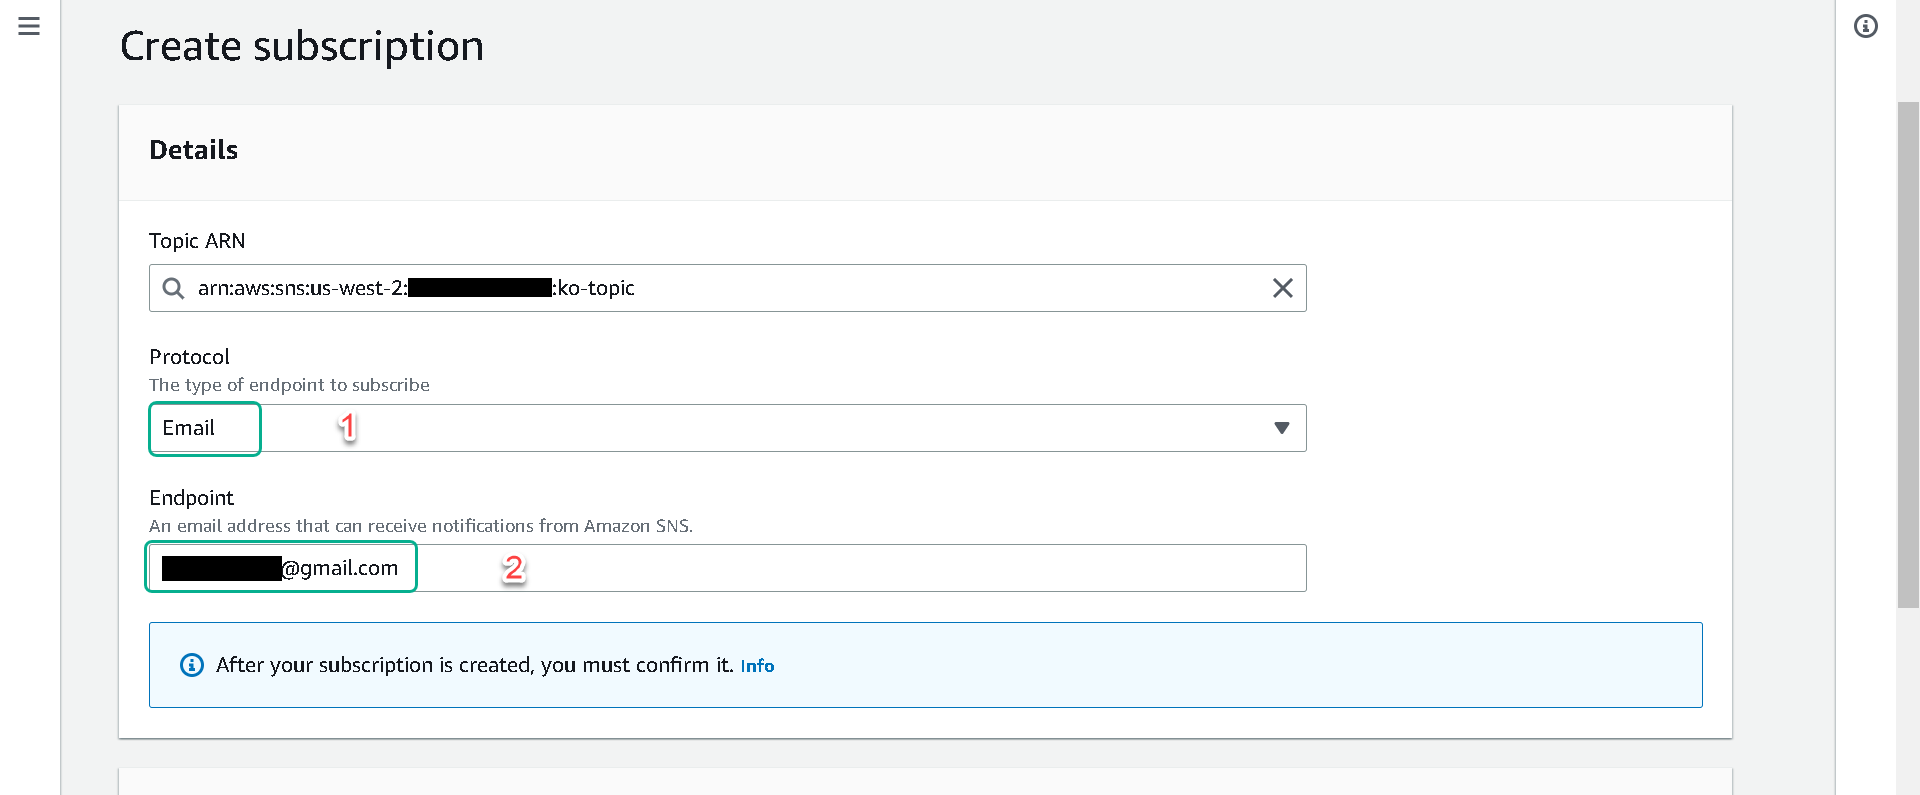The image size is (1920, 795).
Task: Click the Endpoint field label
Action: (191, 498)
